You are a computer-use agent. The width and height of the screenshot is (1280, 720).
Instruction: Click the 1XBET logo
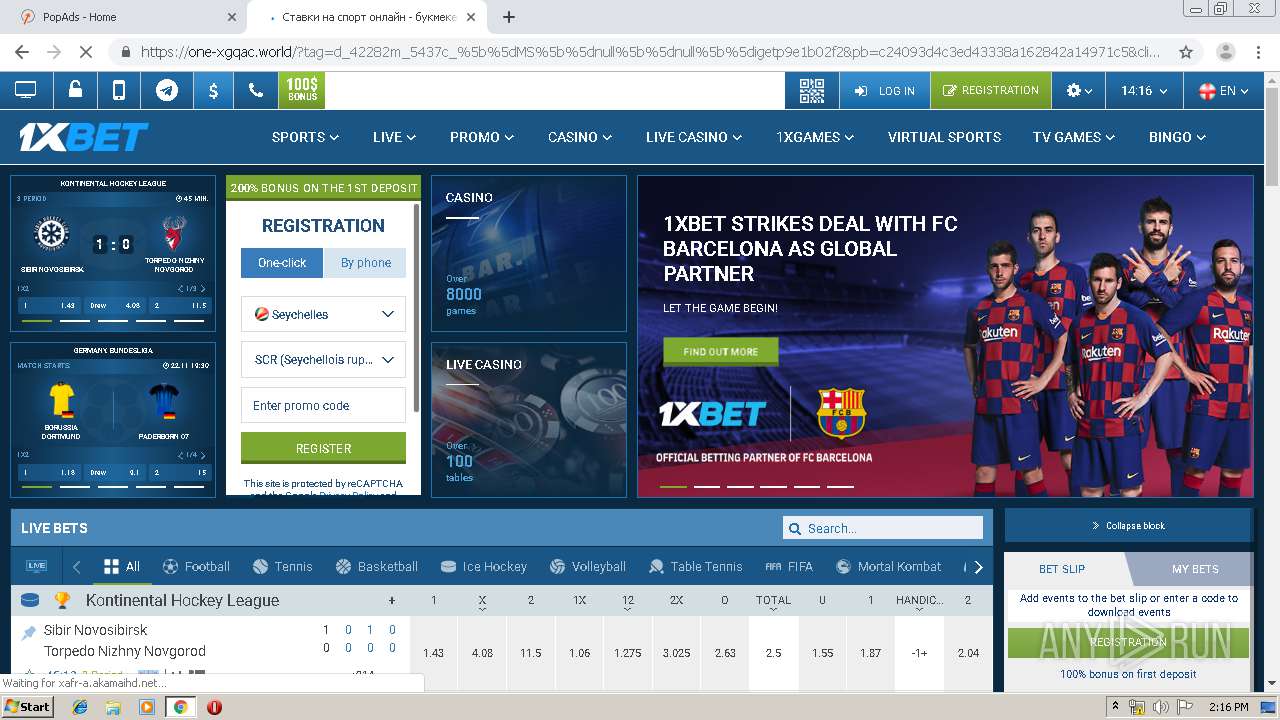(x=84, y=137)
